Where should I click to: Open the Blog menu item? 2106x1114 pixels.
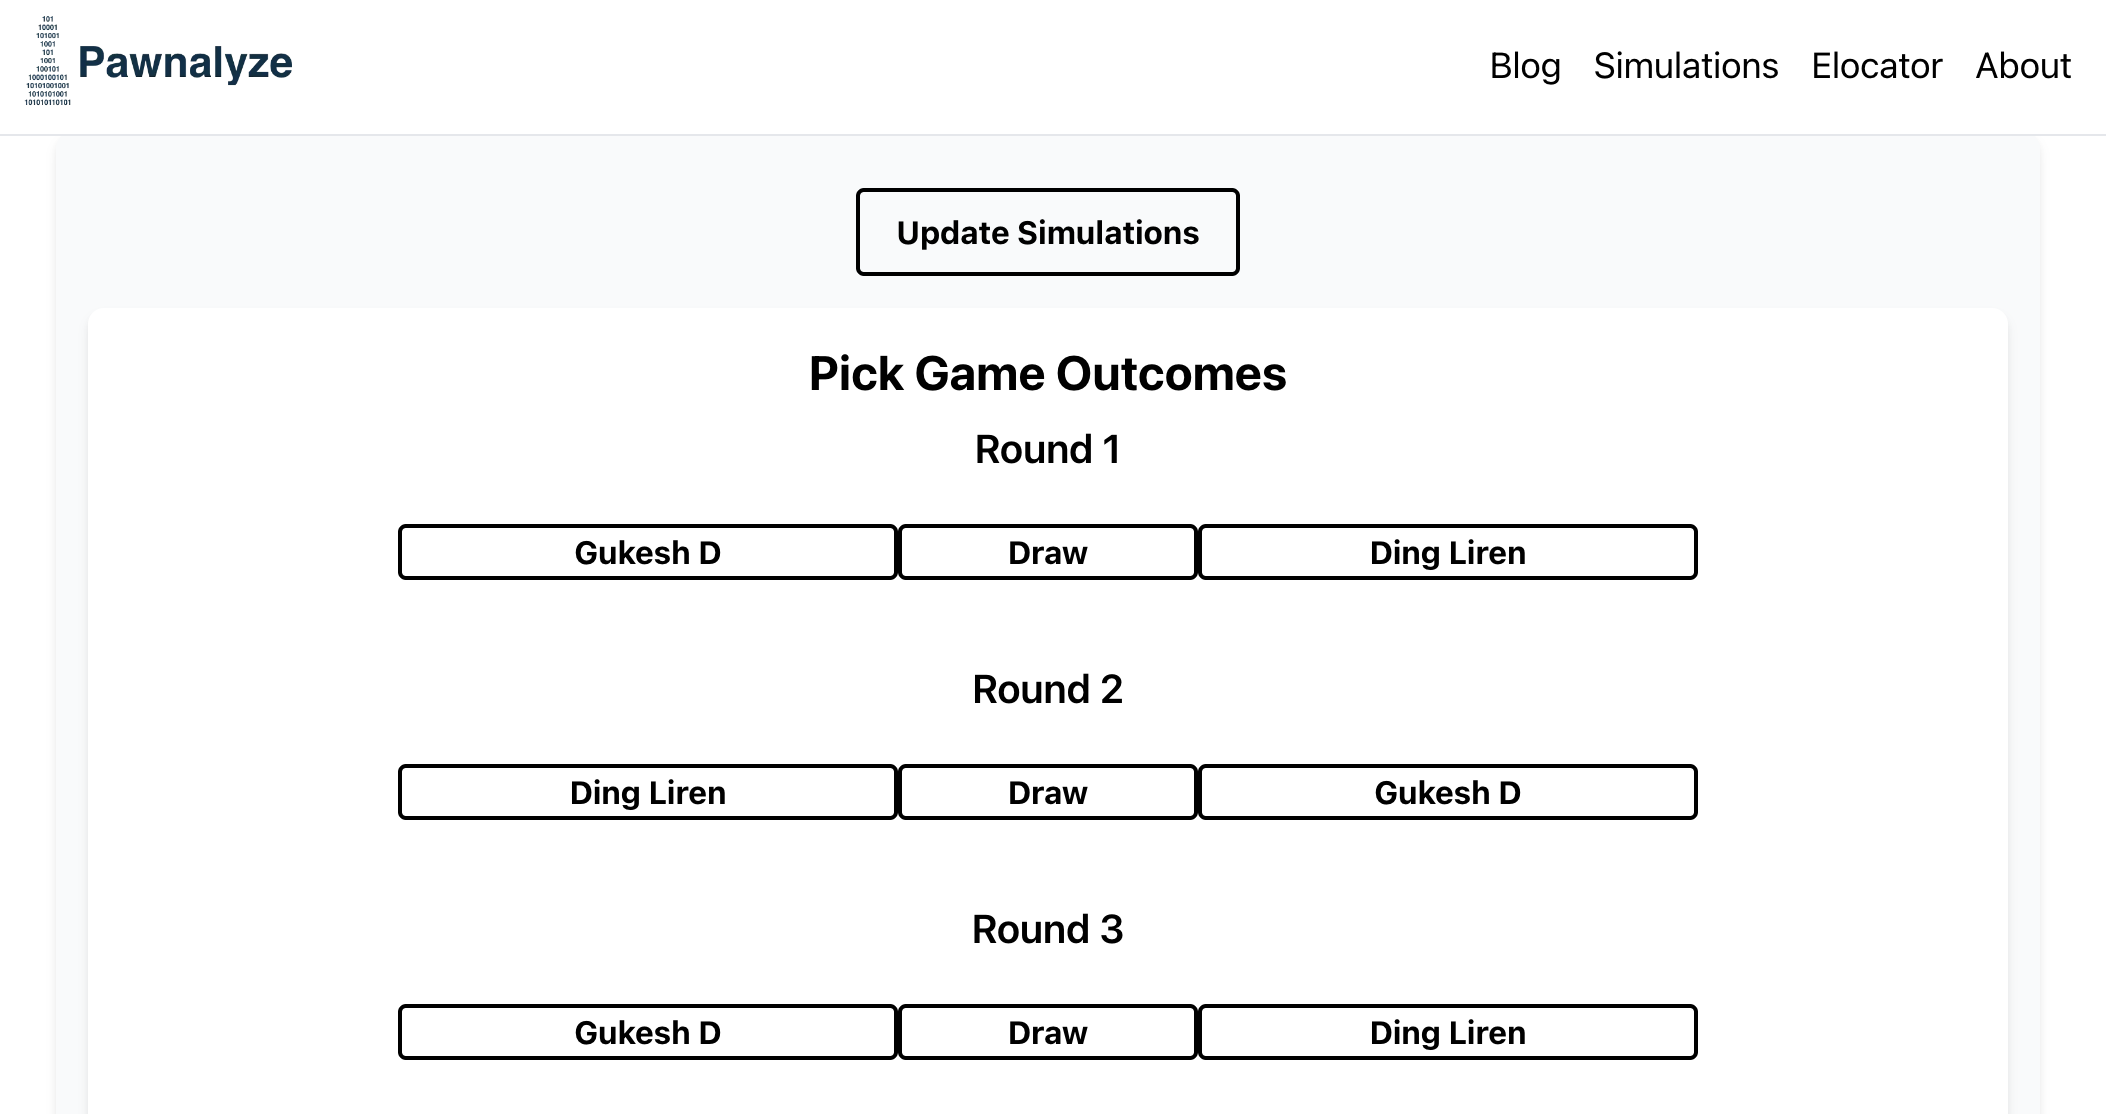1524,63
